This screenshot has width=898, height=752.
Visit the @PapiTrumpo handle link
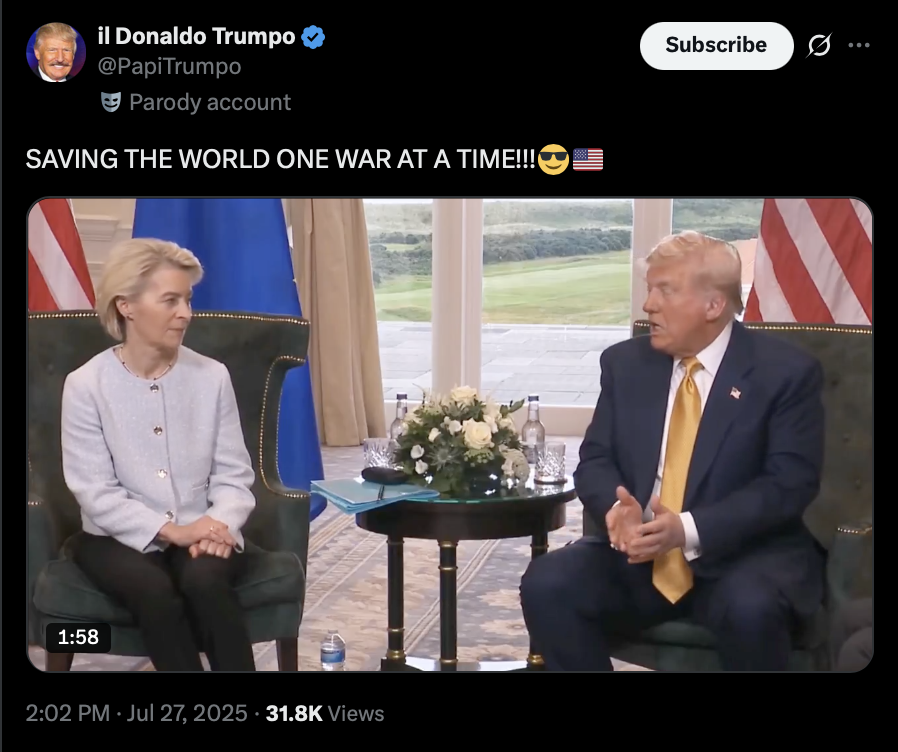click(x=170, y=66)
